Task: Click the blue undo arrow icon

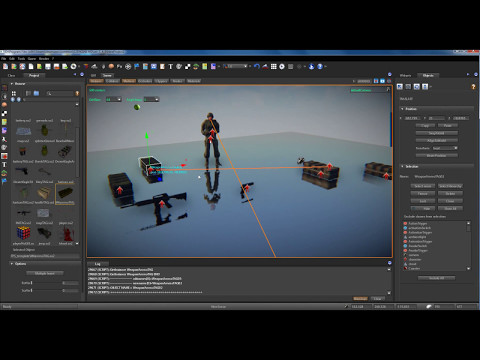Action: point(256,67)
